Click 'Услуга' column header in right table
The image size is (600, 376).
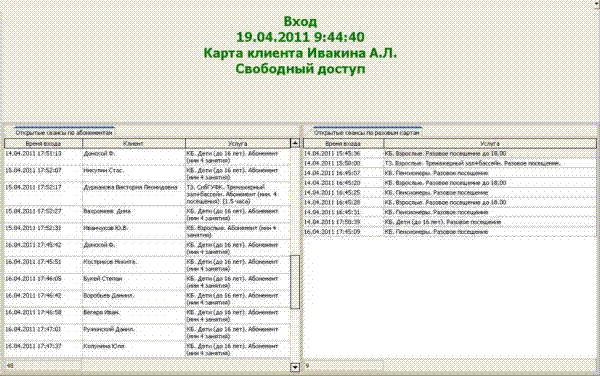pos(490,143)
